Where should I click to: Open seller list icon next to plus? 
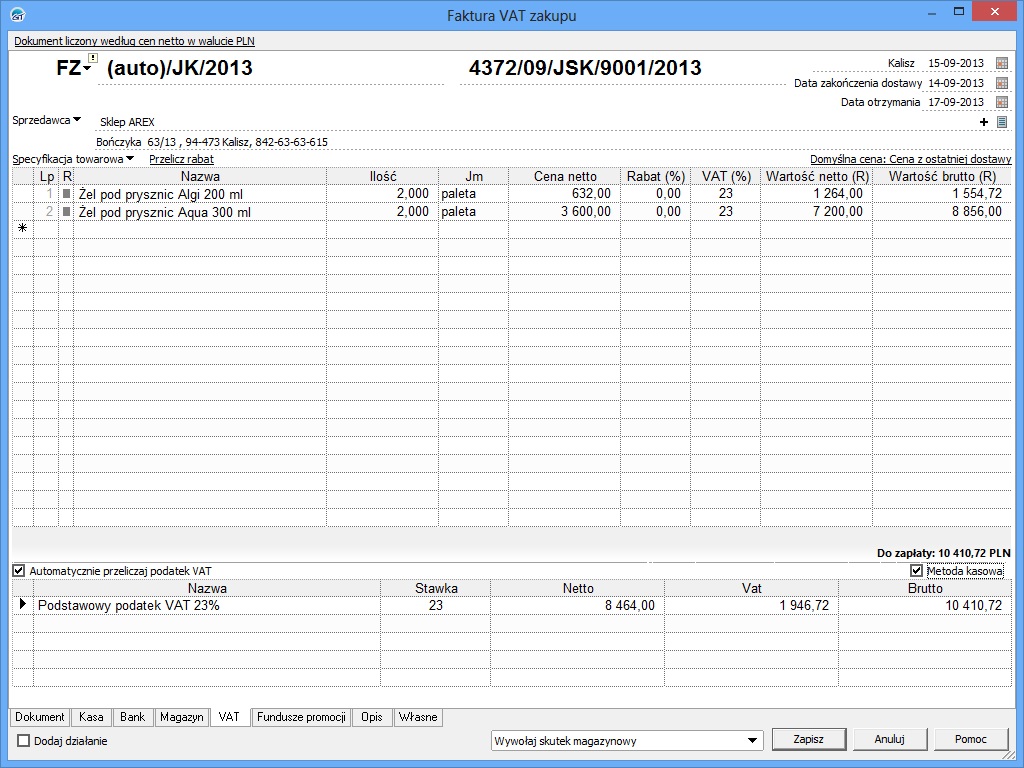(x=1002, y=122)
